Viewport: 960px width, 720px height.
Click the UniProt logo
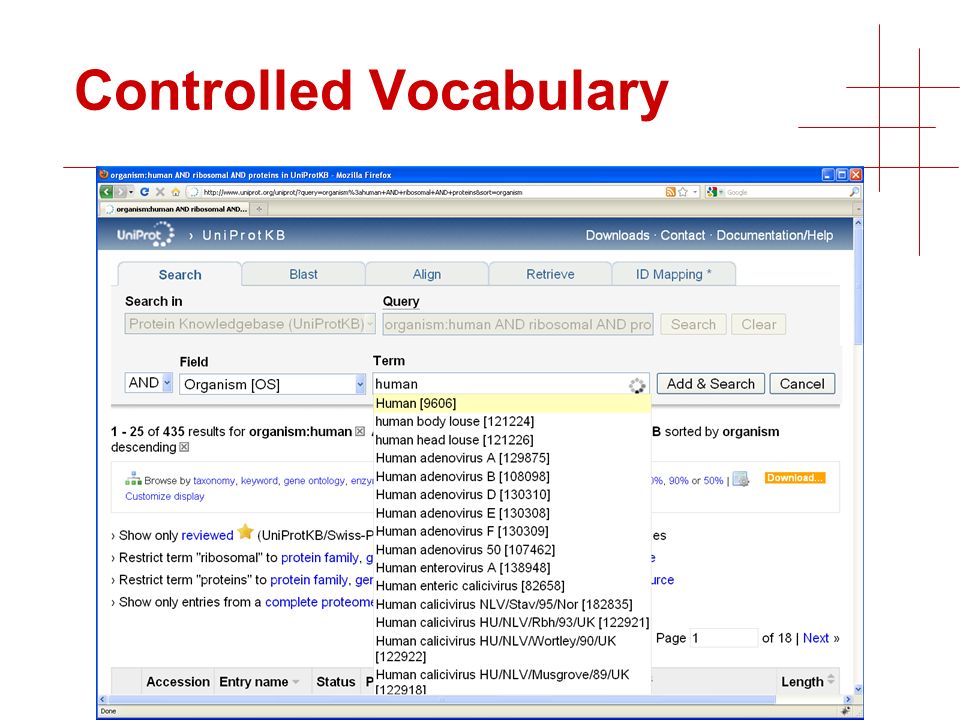tap(146, 234)
